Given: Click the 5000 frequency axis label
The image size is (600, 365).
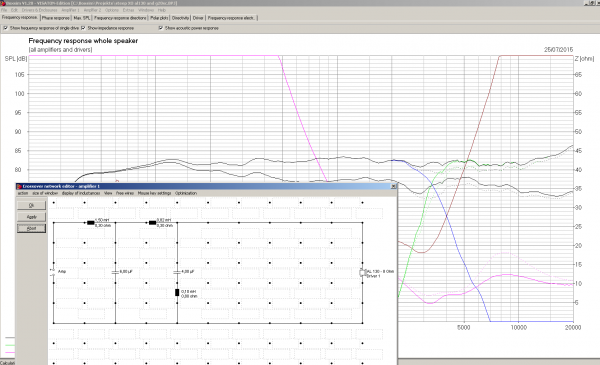Looking at the screenshot, I should [x=463, y=328].
